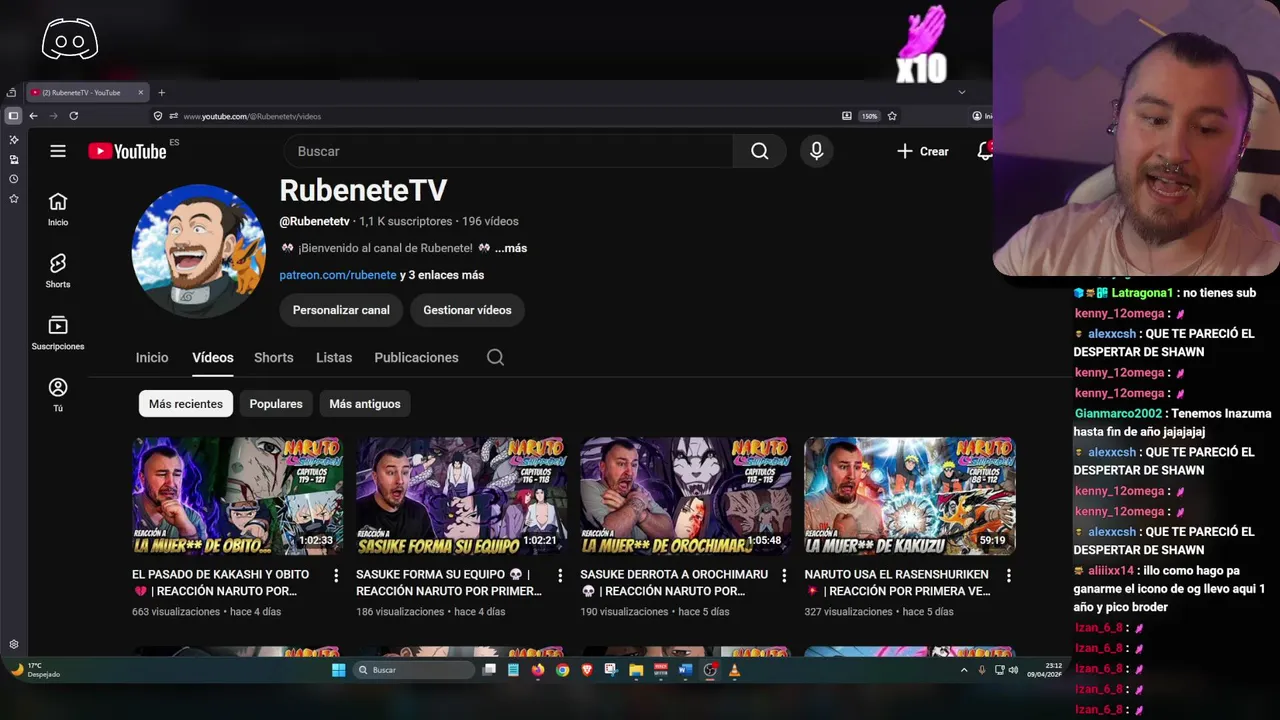Switch to the Shorts channel tab
Image resolution: width=1280 pixels, height=720 pixels.
point(274,357)
